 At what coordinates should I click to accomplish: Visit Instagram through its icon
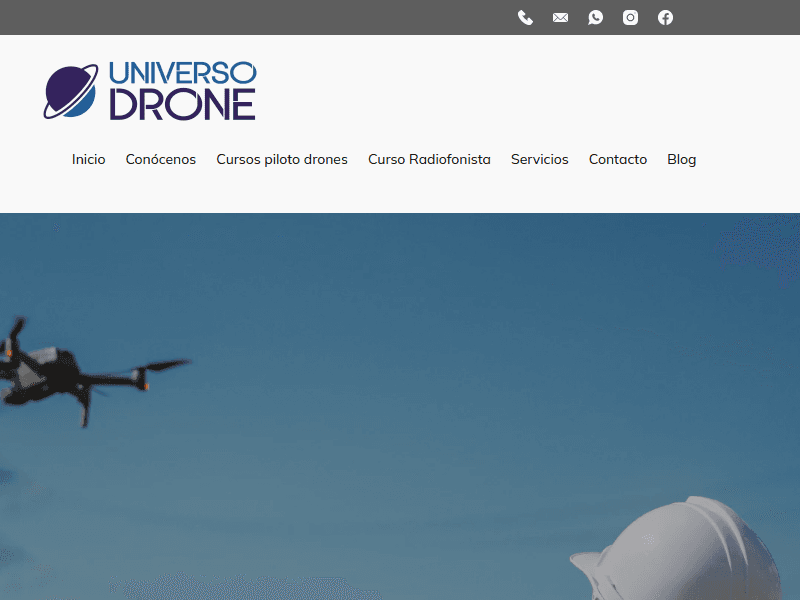(x=630, y=17)
